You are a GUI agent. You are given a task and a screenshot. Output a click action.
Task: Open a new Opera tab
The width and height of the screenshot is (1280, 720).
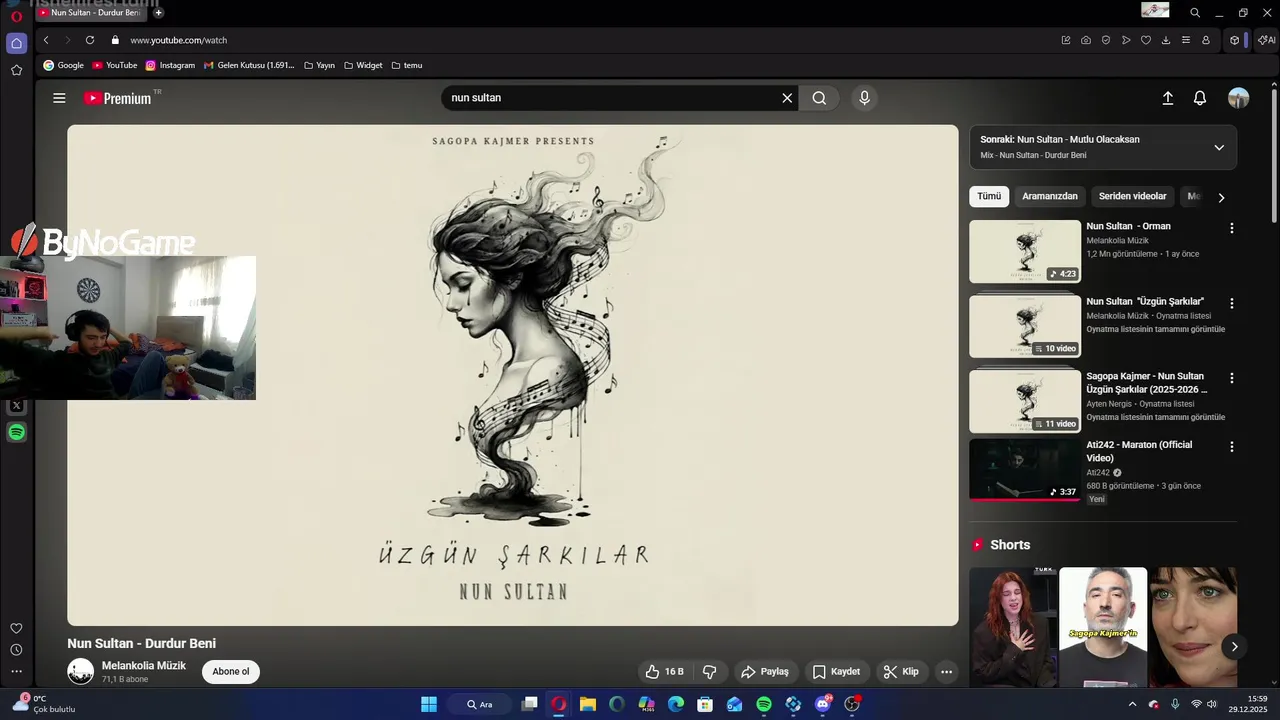158,13
